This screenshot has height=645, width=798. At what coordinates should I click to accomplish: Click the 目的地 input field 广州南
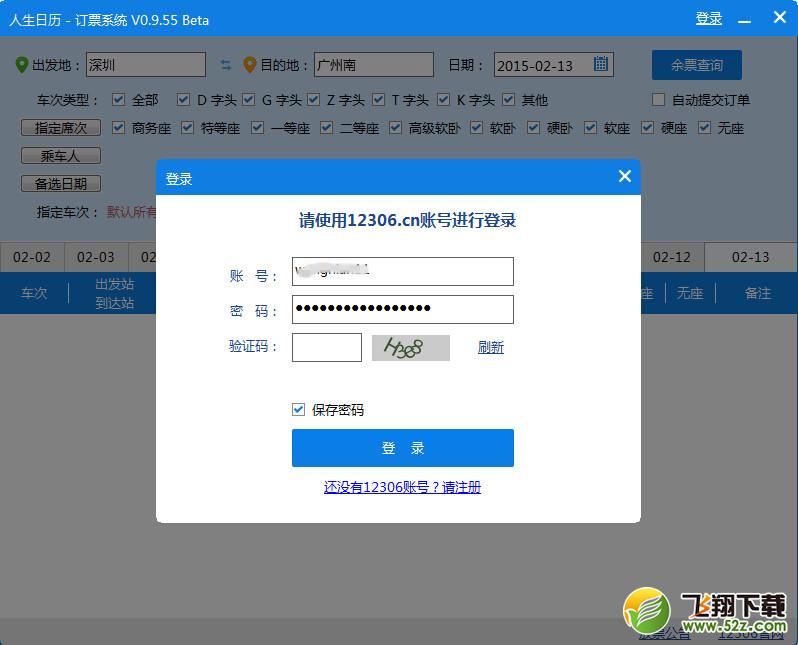coord(374,65)
